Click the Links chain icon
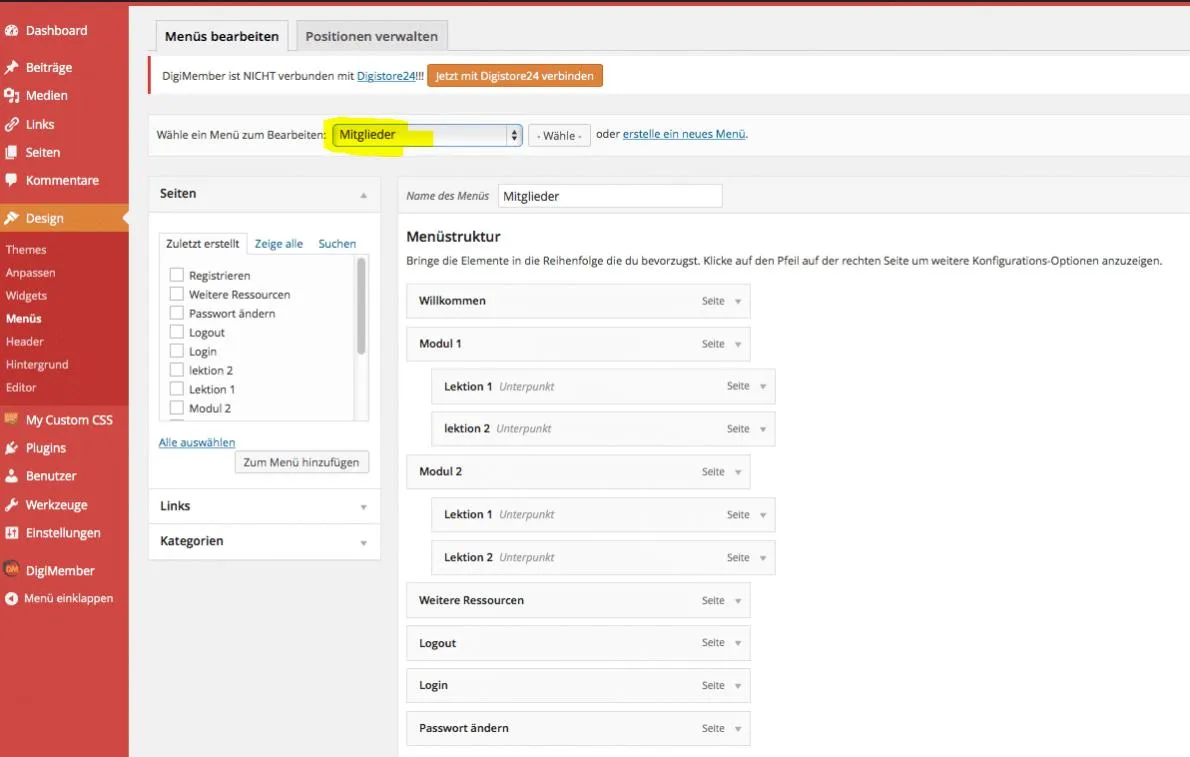Image resolution: width=1190 pixels, height=757 pixels. [x=11, y=125]
